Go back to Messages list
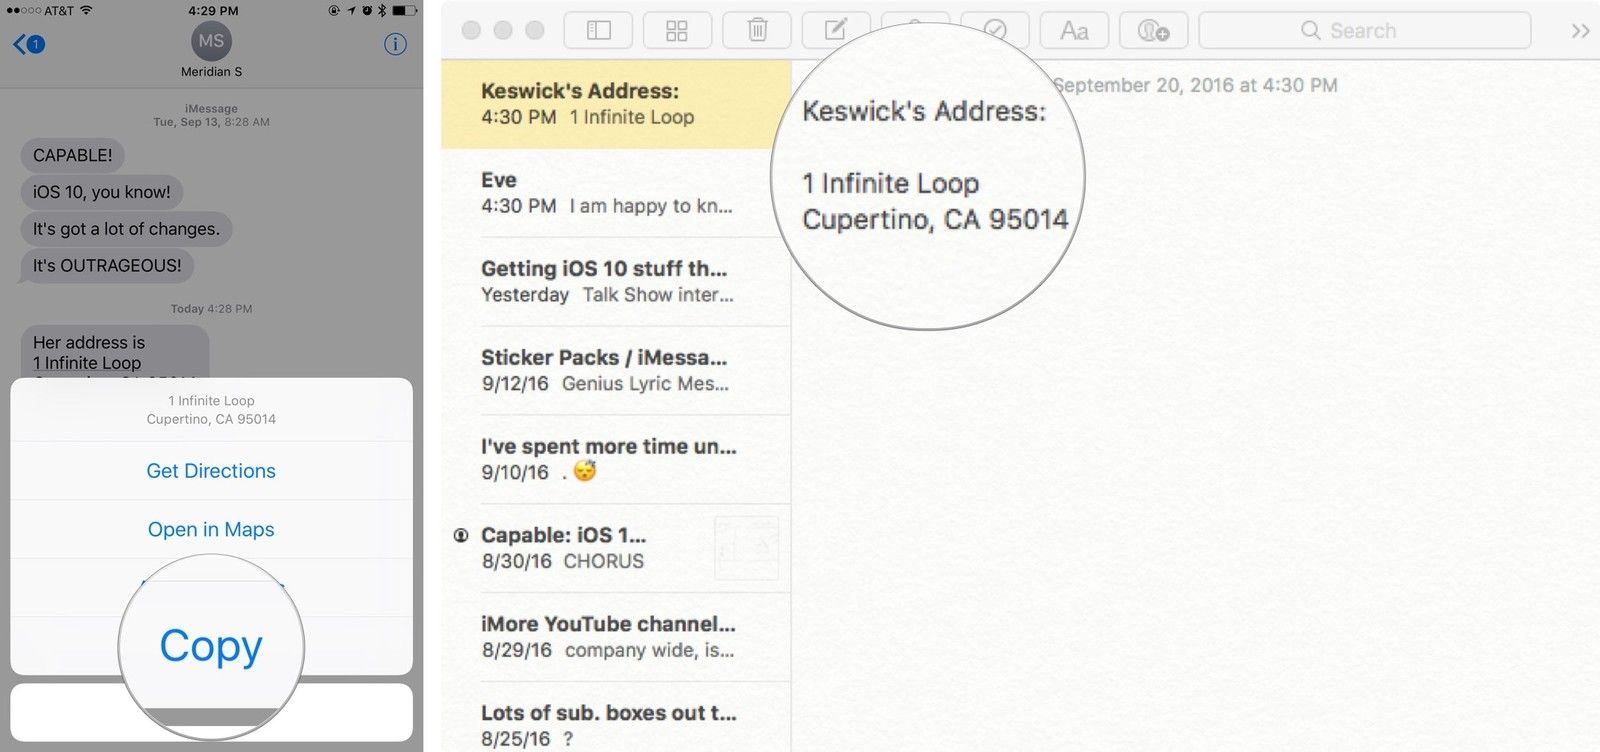1600x752 pixels. click(x=29, y=44)
